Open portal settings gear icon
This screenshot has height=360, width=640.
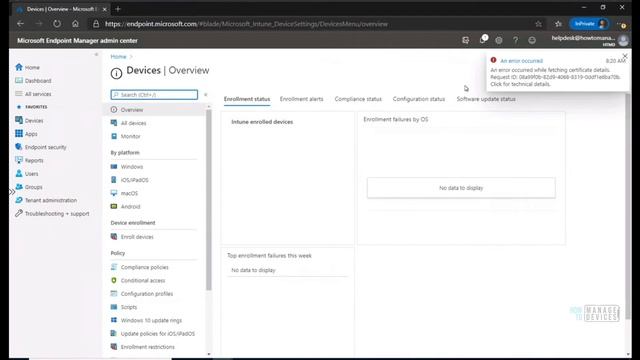[499, 40]
